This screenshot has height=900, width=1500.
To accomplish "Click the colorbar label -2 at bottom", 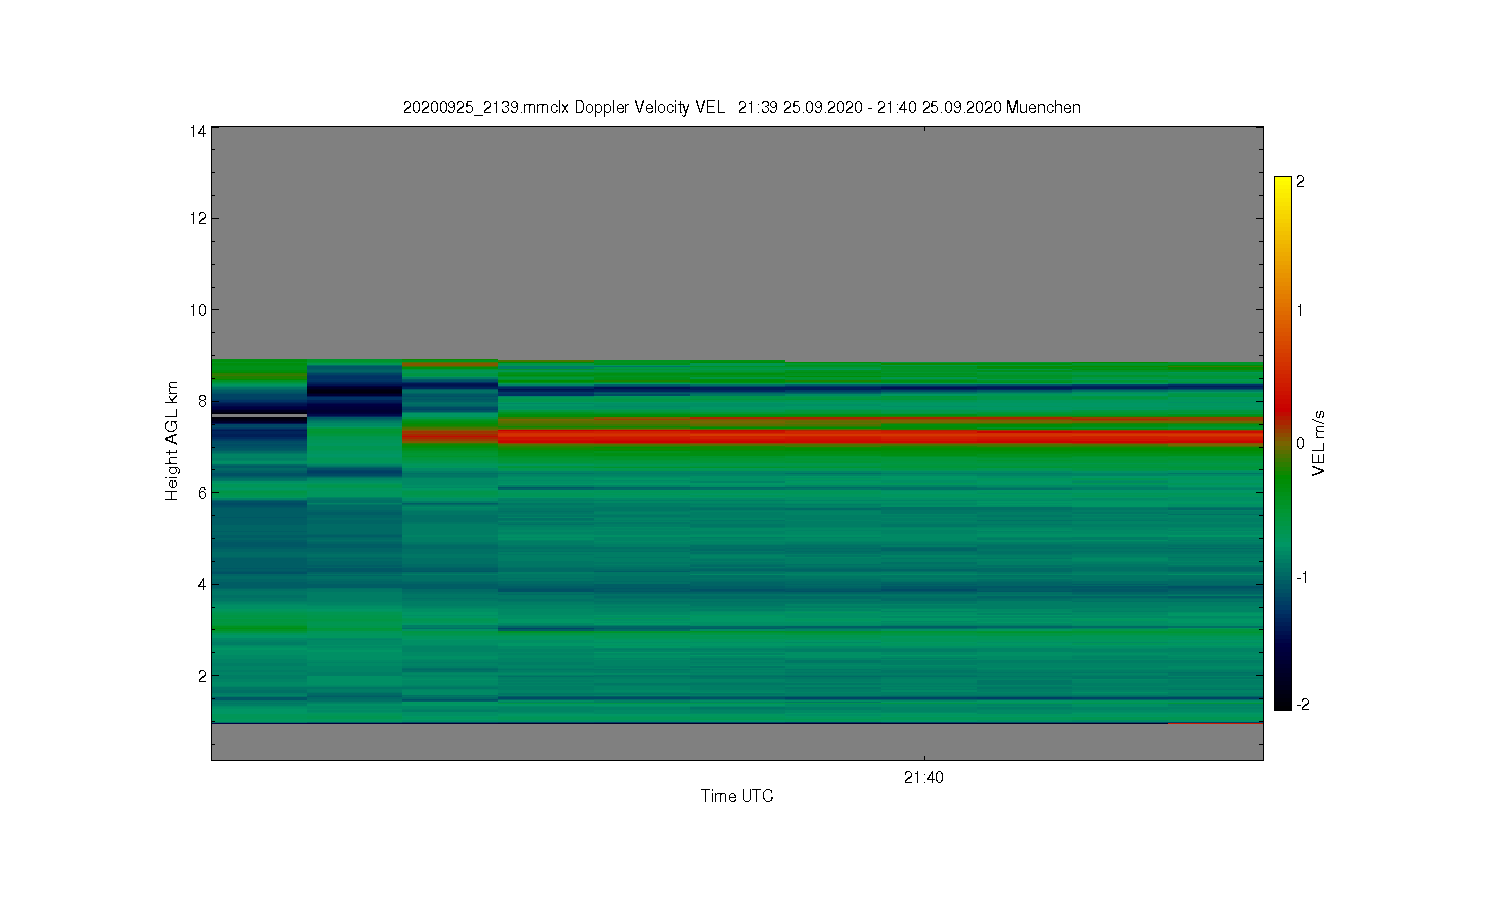I will [x=1302, y=704].
